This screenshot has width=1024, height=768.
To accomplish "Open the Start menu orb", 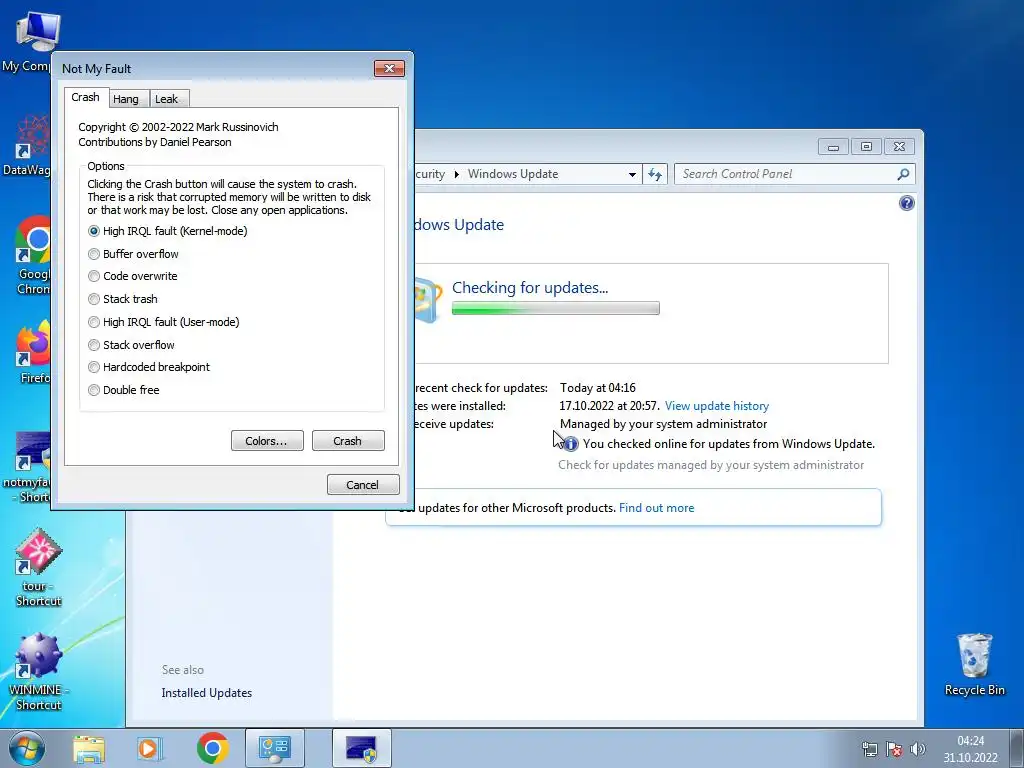I will pyautogui.click(x=27, y=748).
